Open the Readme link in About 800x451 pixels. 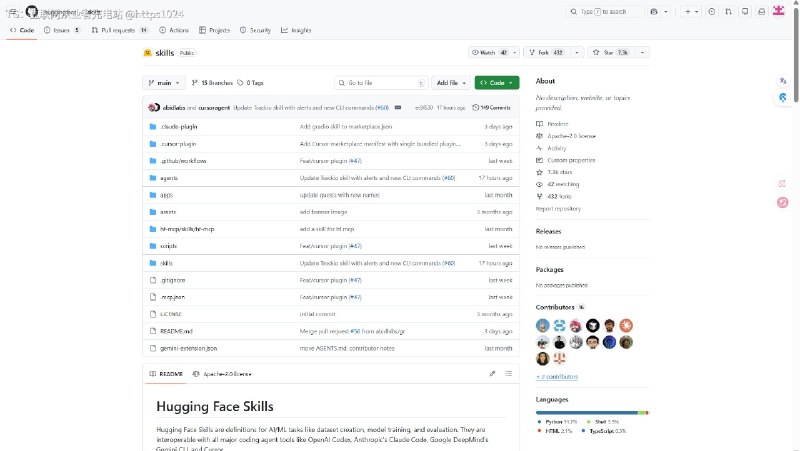click(x=552, y=124)
